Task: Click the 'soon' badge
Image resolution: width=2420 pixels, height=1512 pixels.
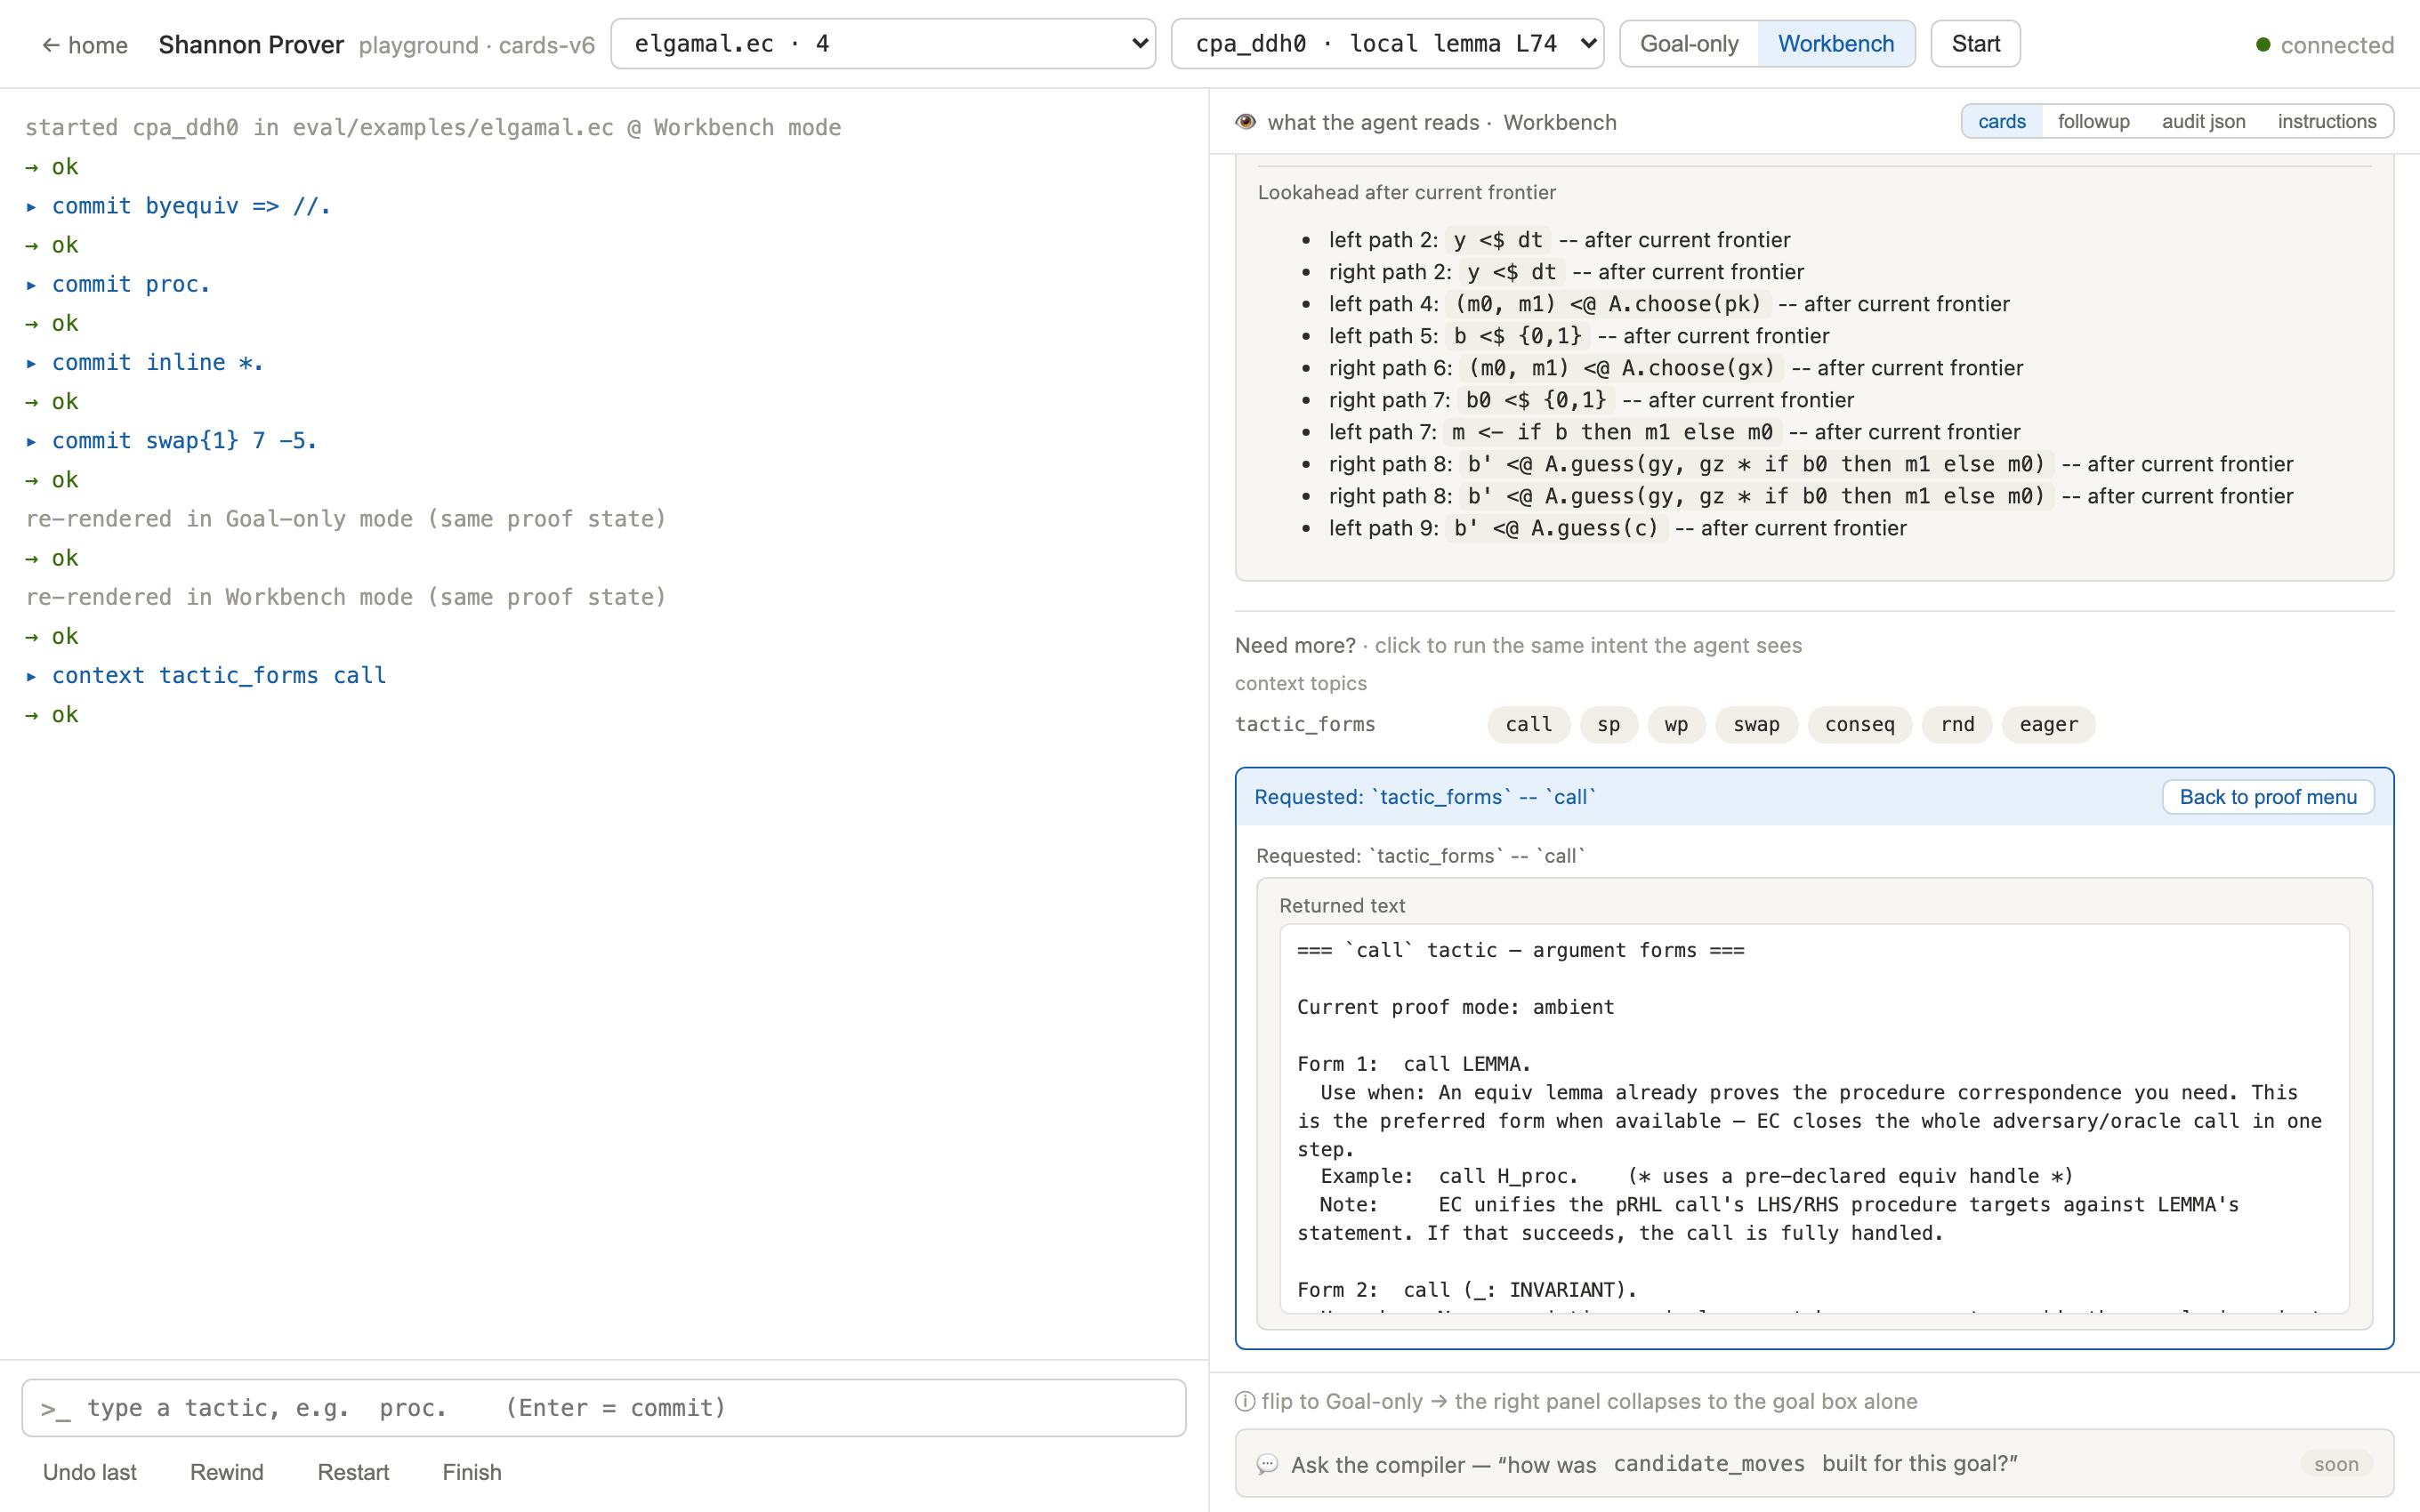Action: pos(2336,1464)
